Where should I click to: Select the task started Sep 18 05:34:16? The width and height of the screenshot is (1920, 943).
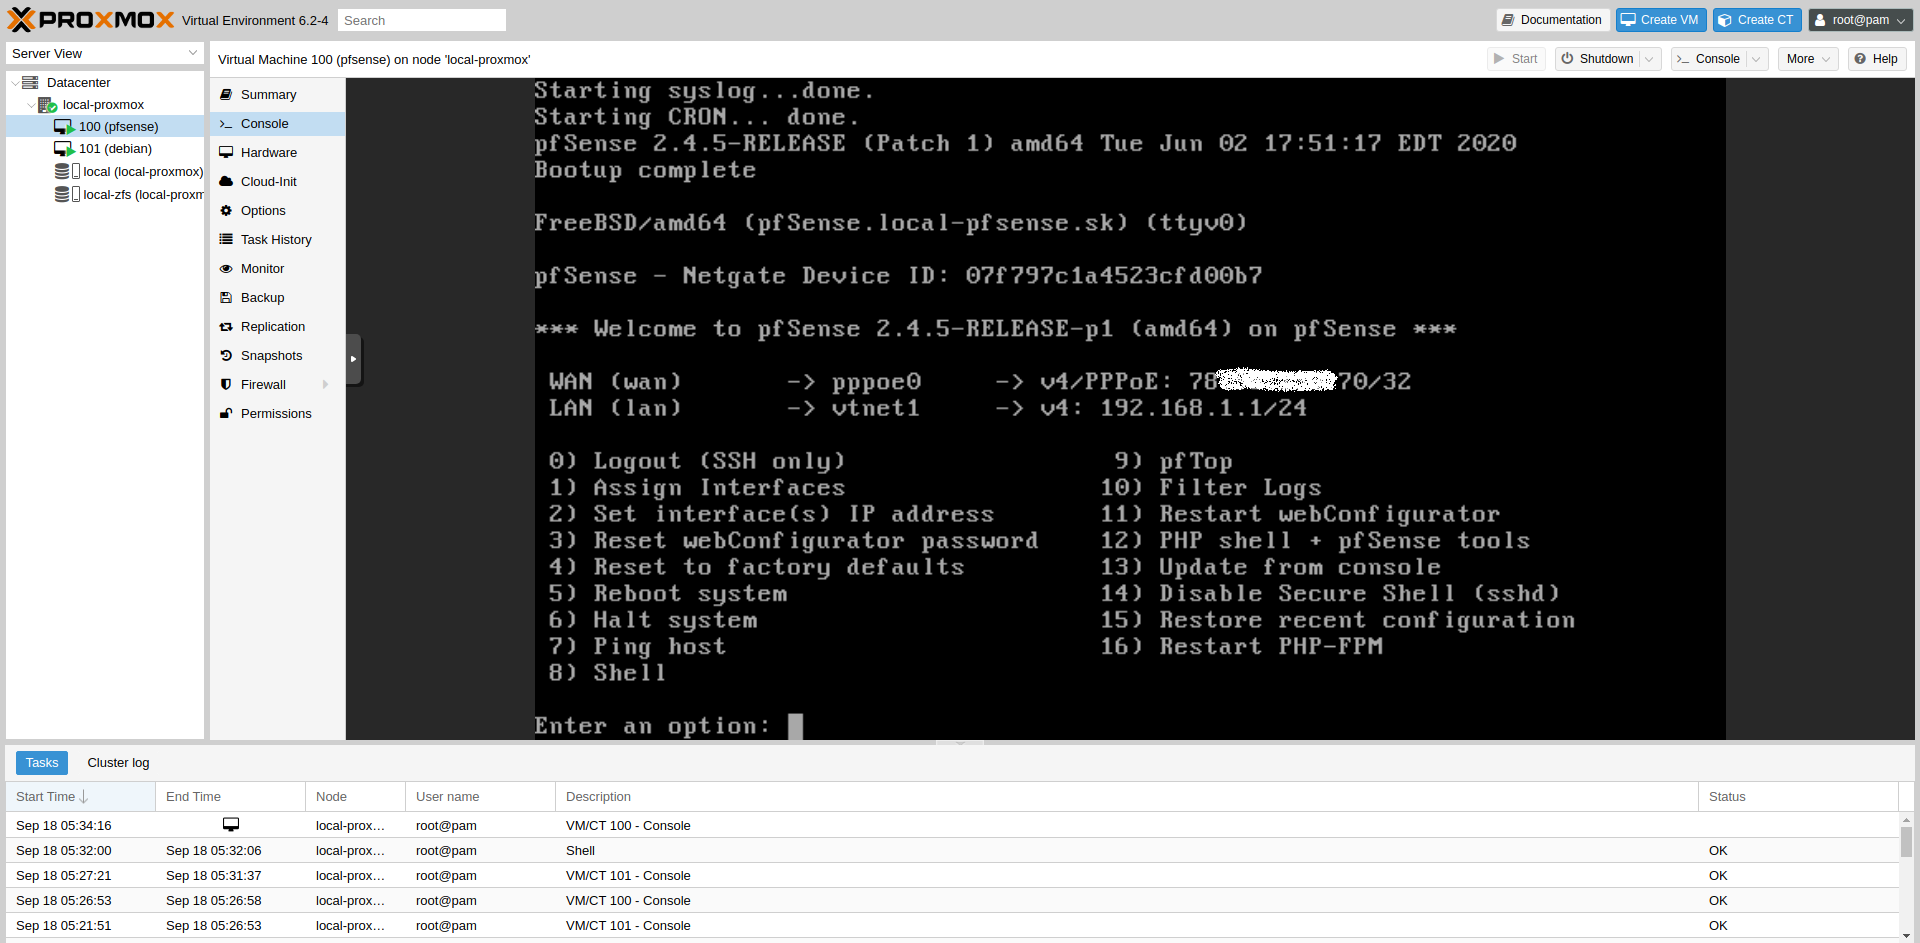point(952,826)
